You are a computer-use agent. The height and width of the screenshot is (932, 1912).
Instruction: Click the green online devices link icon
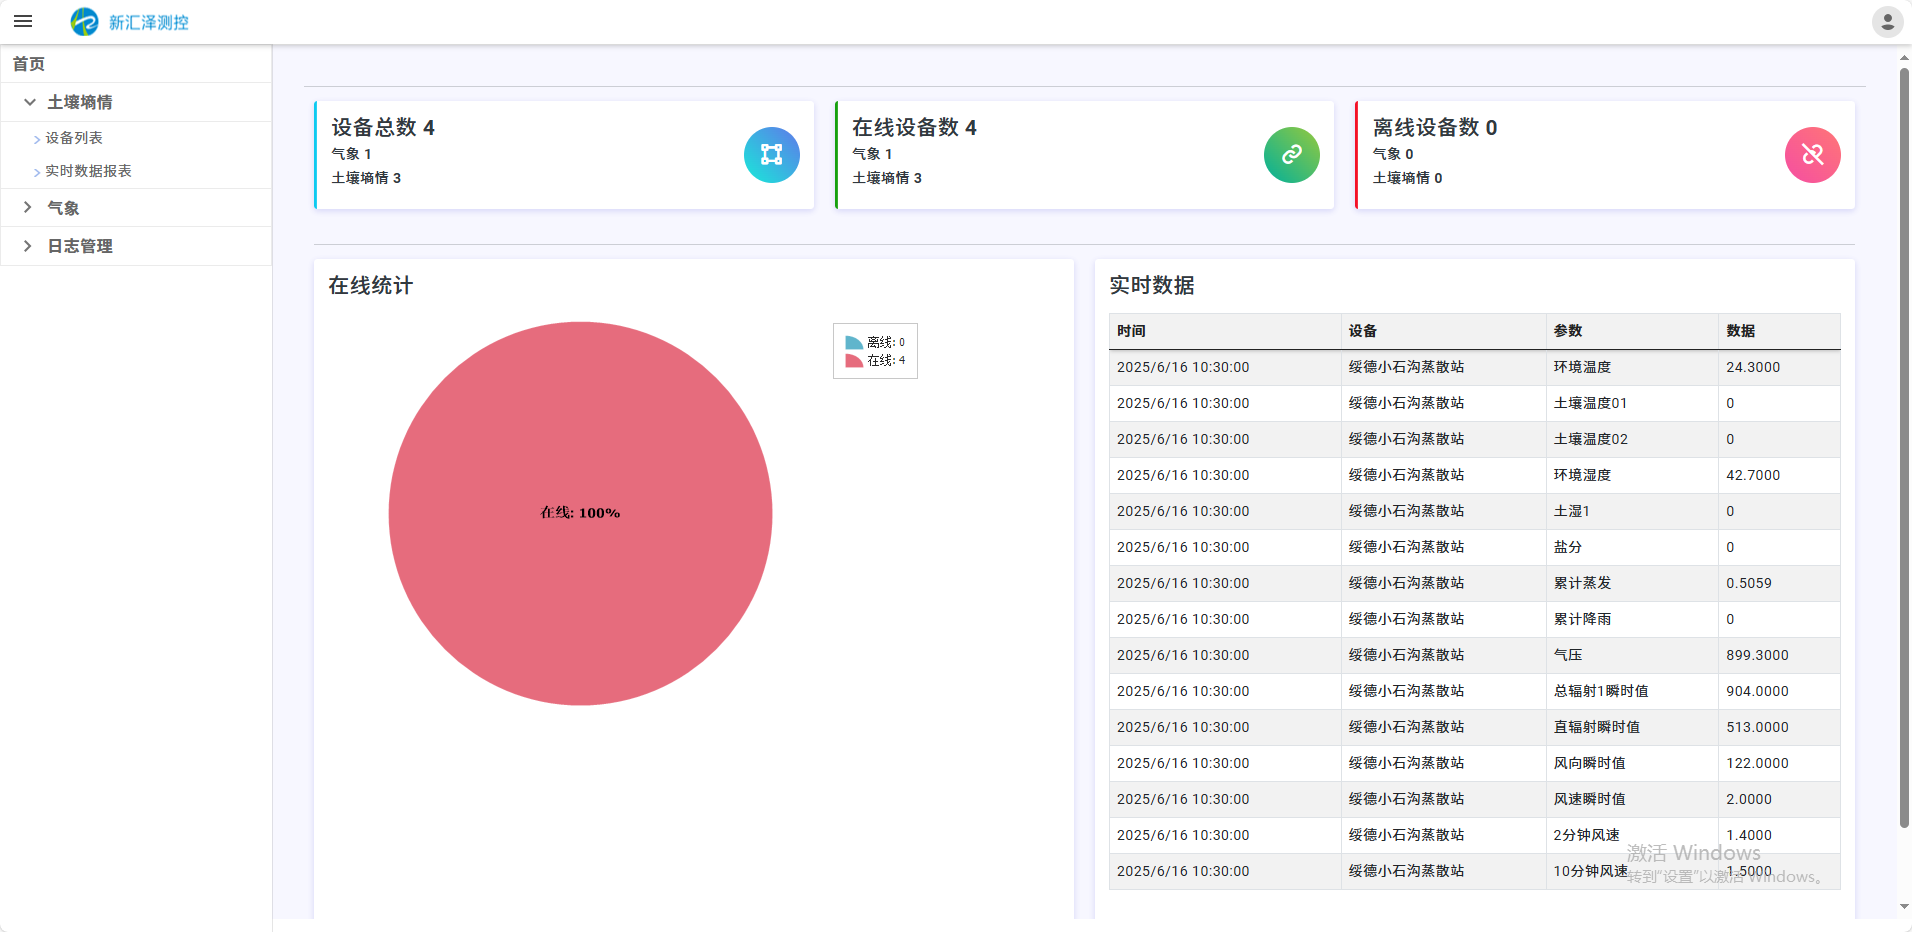pyautogui.click(x=1292, y=155)
